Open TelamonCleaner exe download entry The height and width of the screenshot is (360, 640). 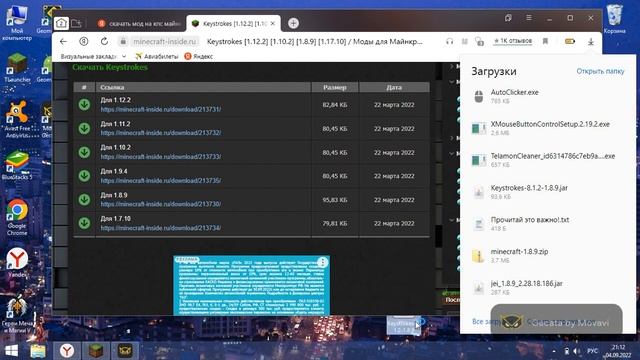pos(548,160)
